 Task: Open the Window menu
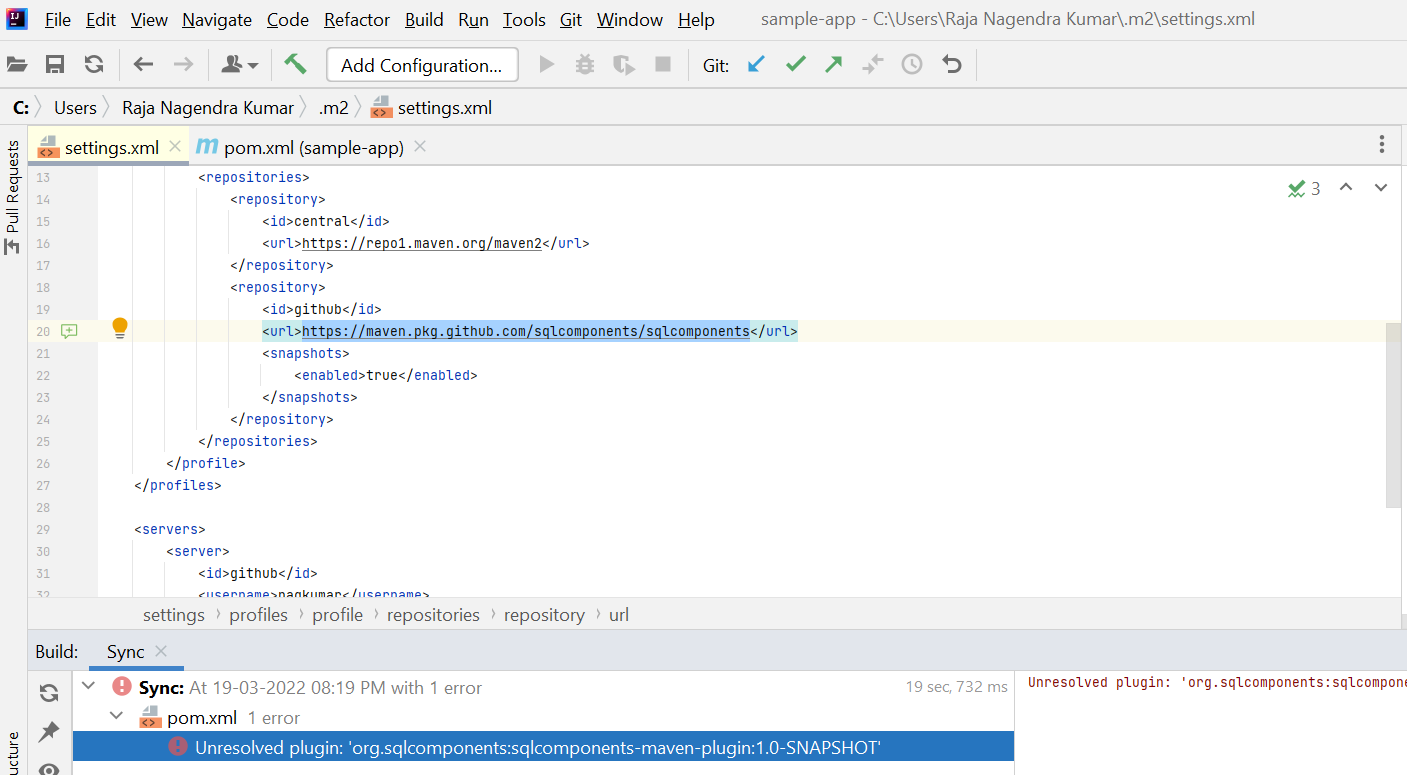coord(630,20)
